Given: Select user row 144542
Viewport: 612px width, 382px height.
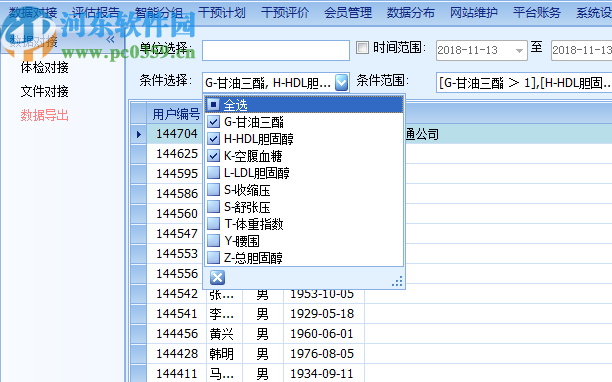Looking at the screenshot, I should pos(177,294).
